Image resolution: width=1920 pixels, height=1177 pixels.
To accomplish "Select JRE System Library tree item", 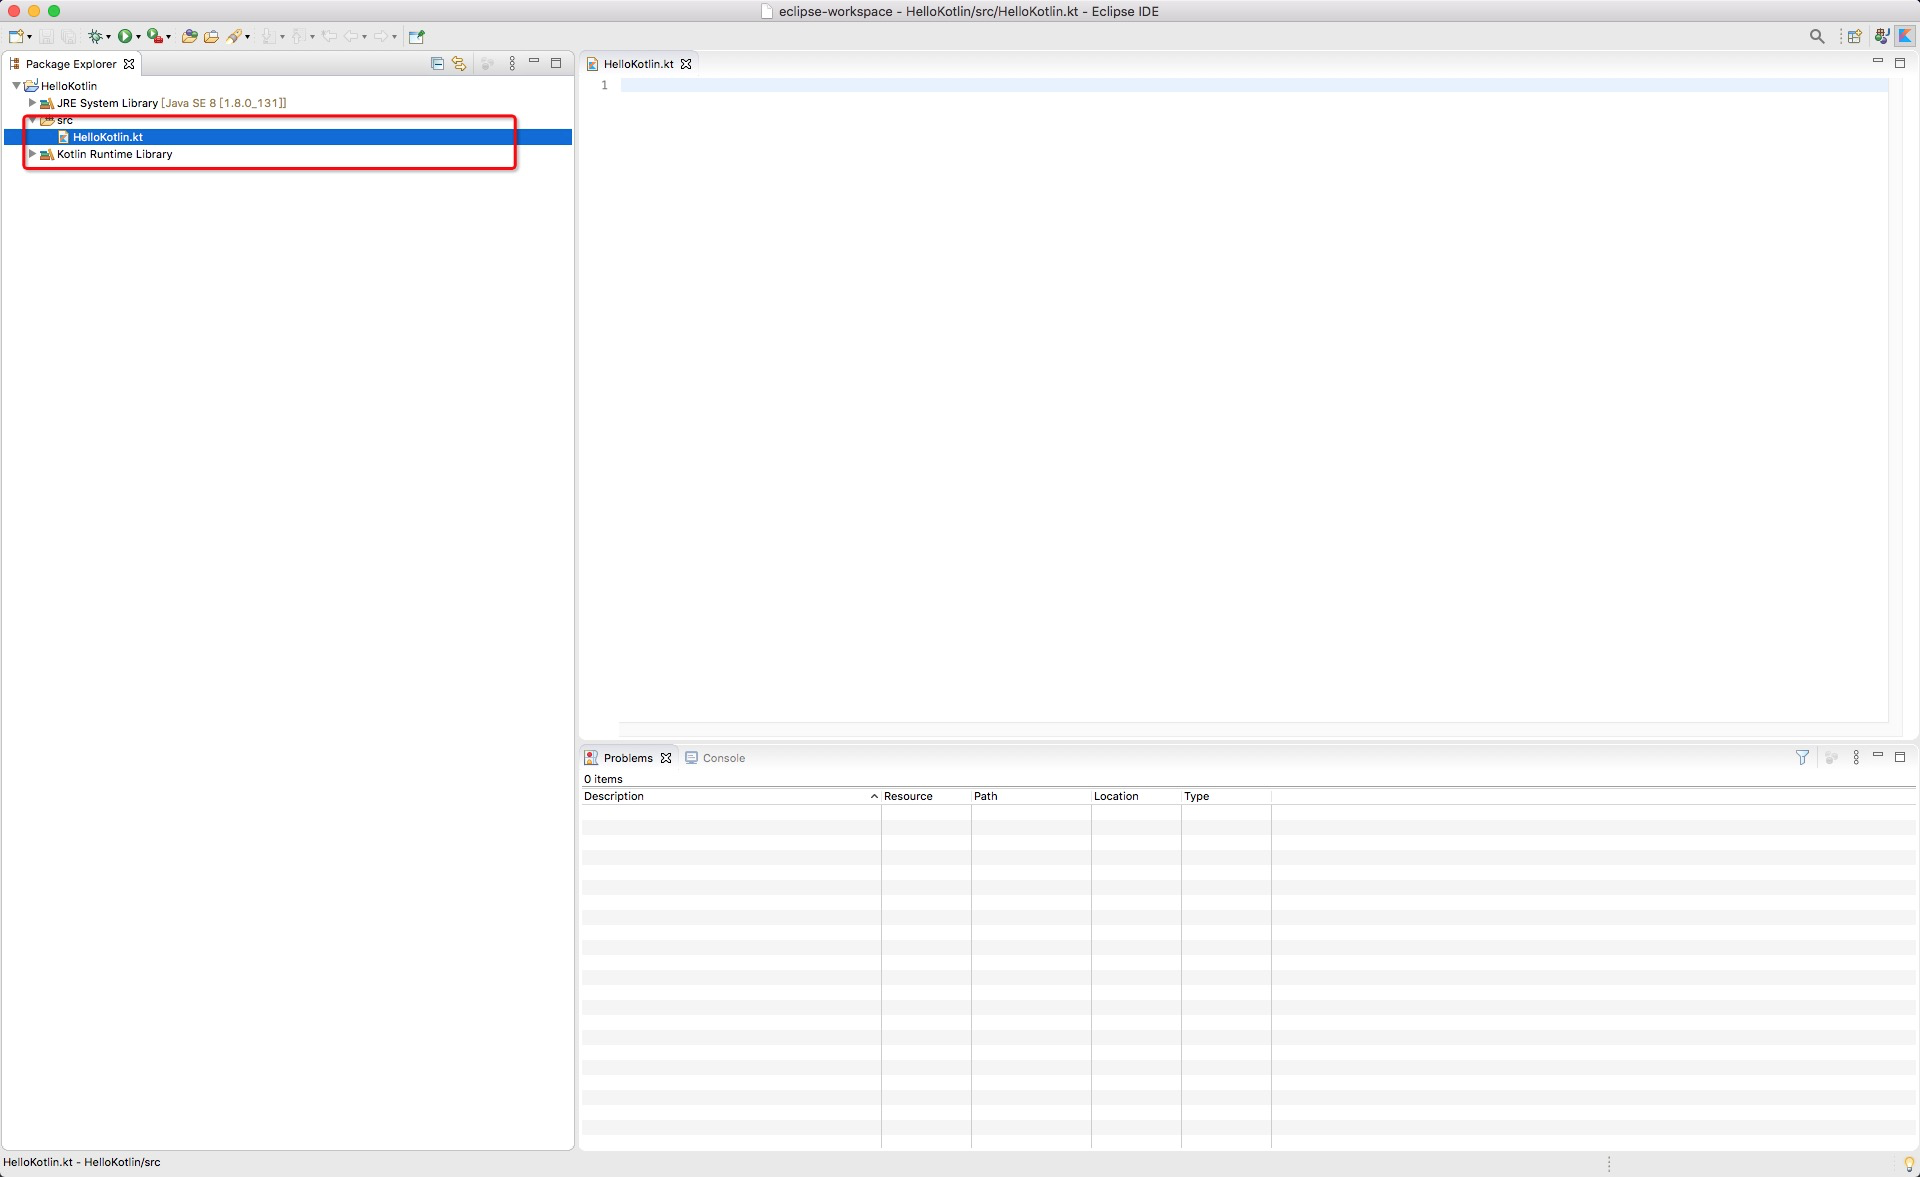I will [x=171, y=103].
